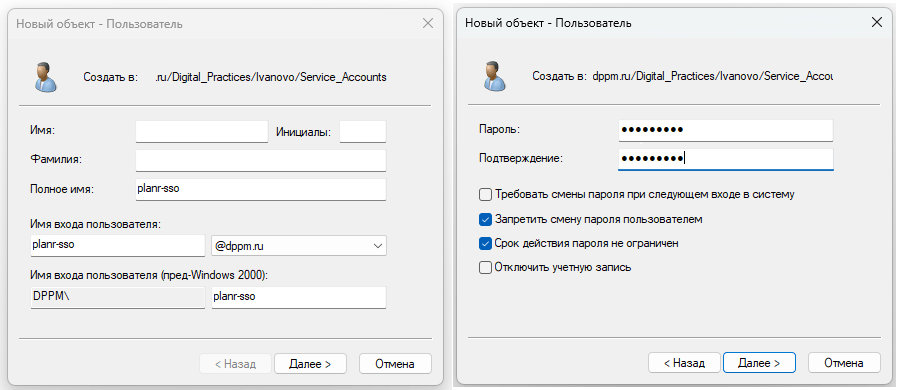The width and height of the screenshot is (898, 390).
Task: Click the user logon name field planr-sso
Action: [117, 246]
